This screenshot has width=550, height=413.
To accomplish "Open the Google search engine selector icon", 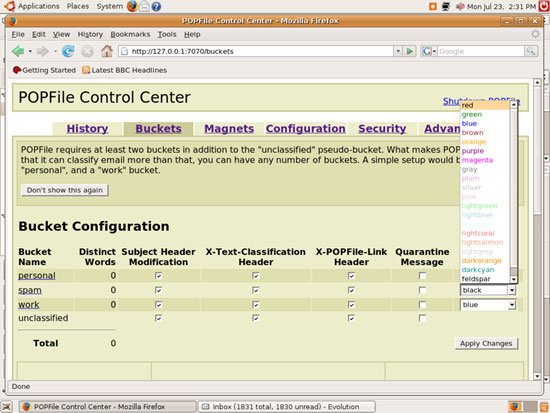I will point(428,51).
